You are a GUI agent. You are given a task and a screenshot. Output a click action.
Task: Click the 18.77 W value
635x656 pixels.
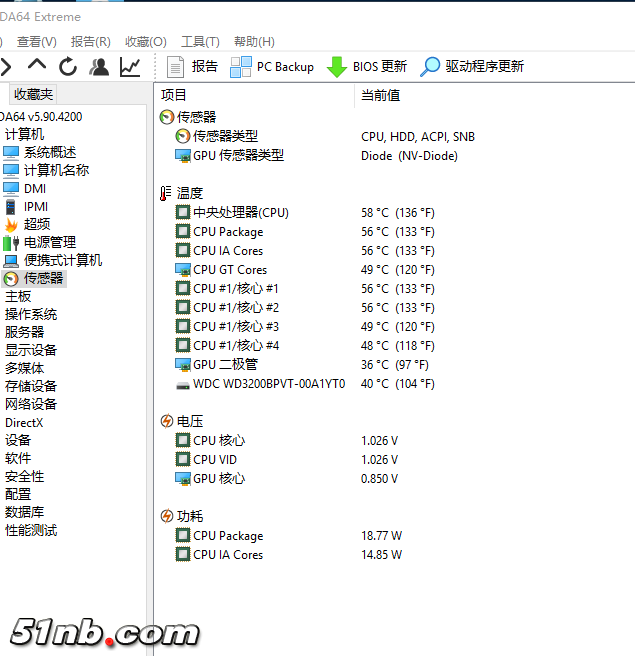(x=381, y=536)
